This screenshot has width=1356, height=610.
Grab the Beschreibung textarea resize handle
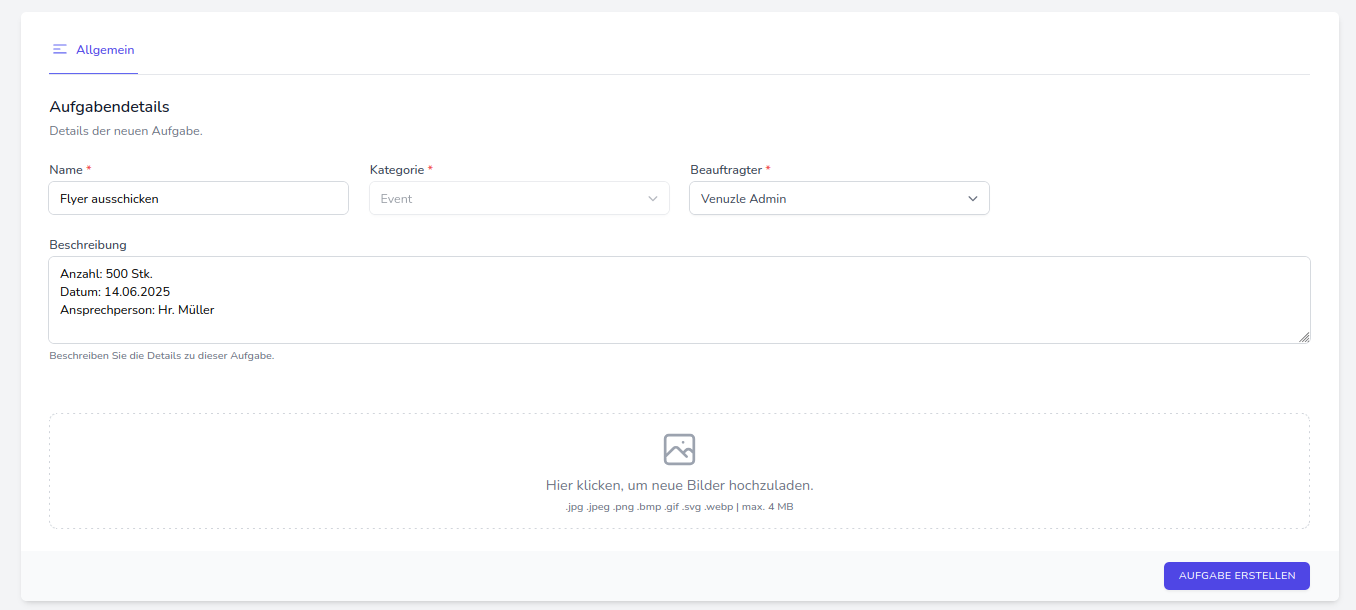coord(1304,337)
